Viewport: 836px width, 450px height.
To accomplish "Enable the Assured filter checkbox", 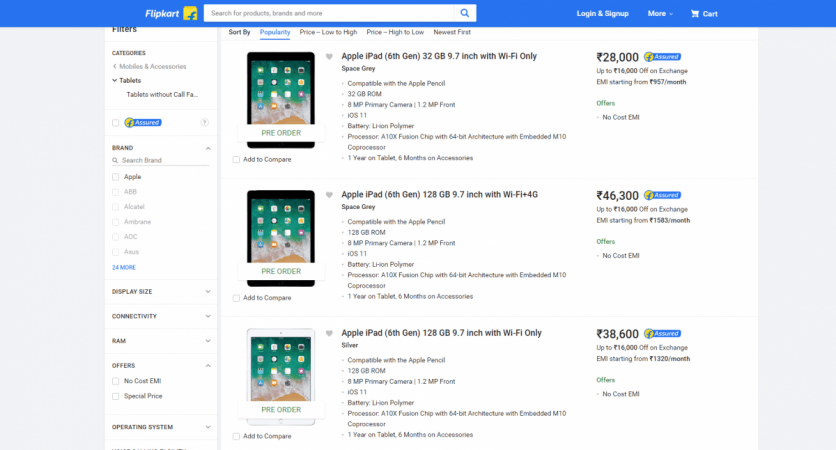I will [115, 123].
